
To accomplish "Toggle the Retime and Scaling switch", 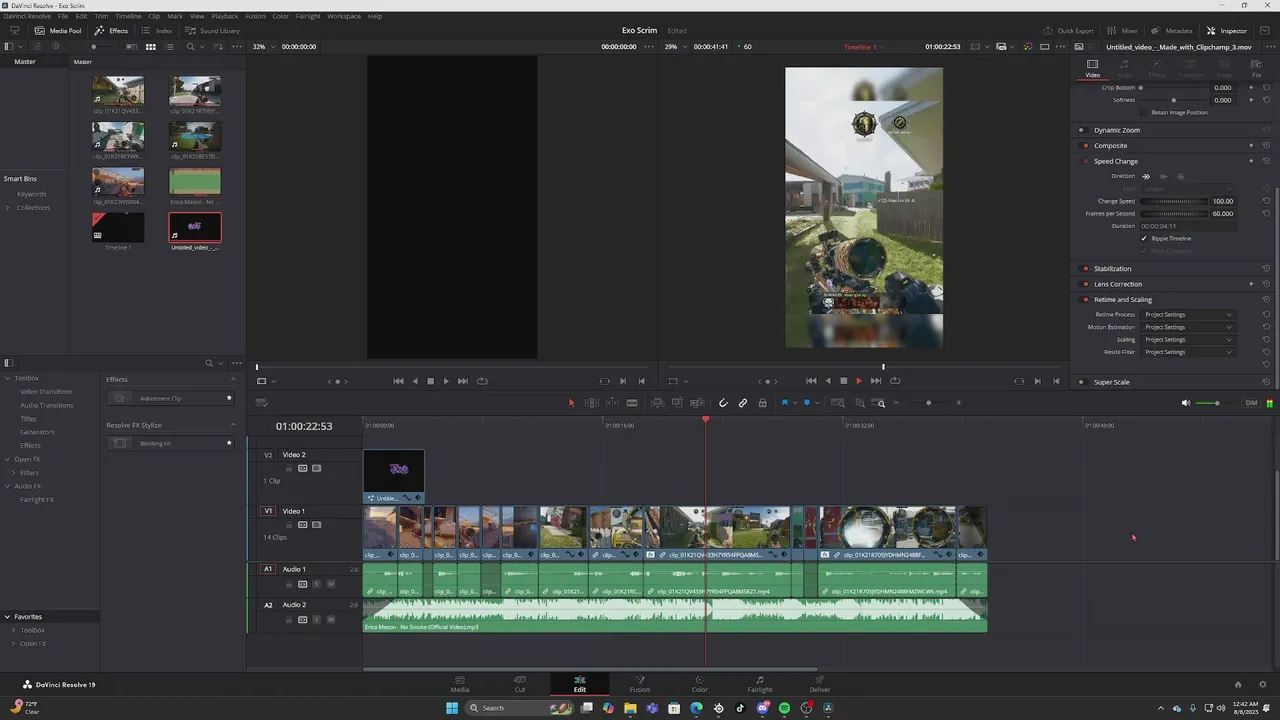I will click(1085, 299).
